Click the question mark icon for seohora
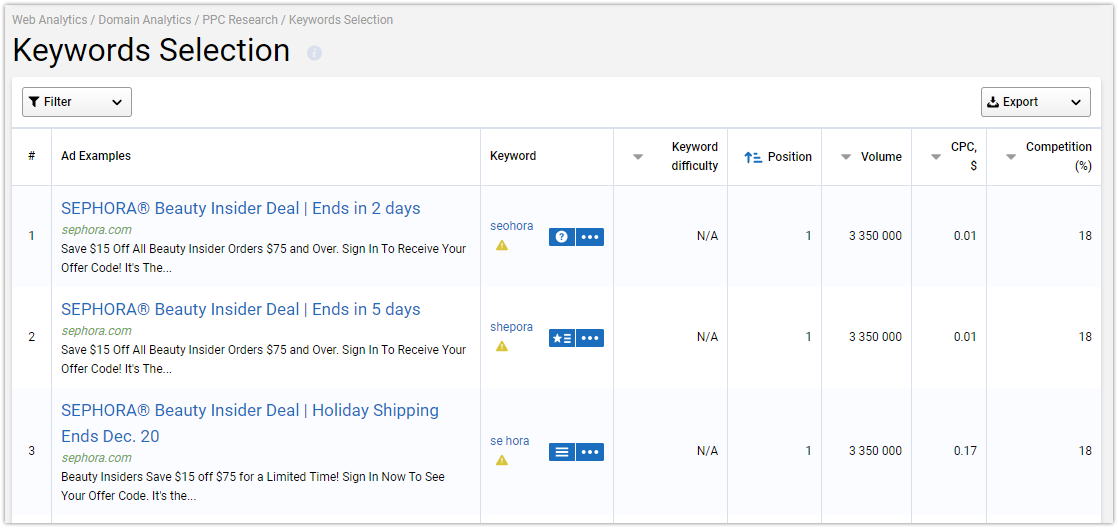Viewport: 1118px width, 528px height. coord(562,237)
